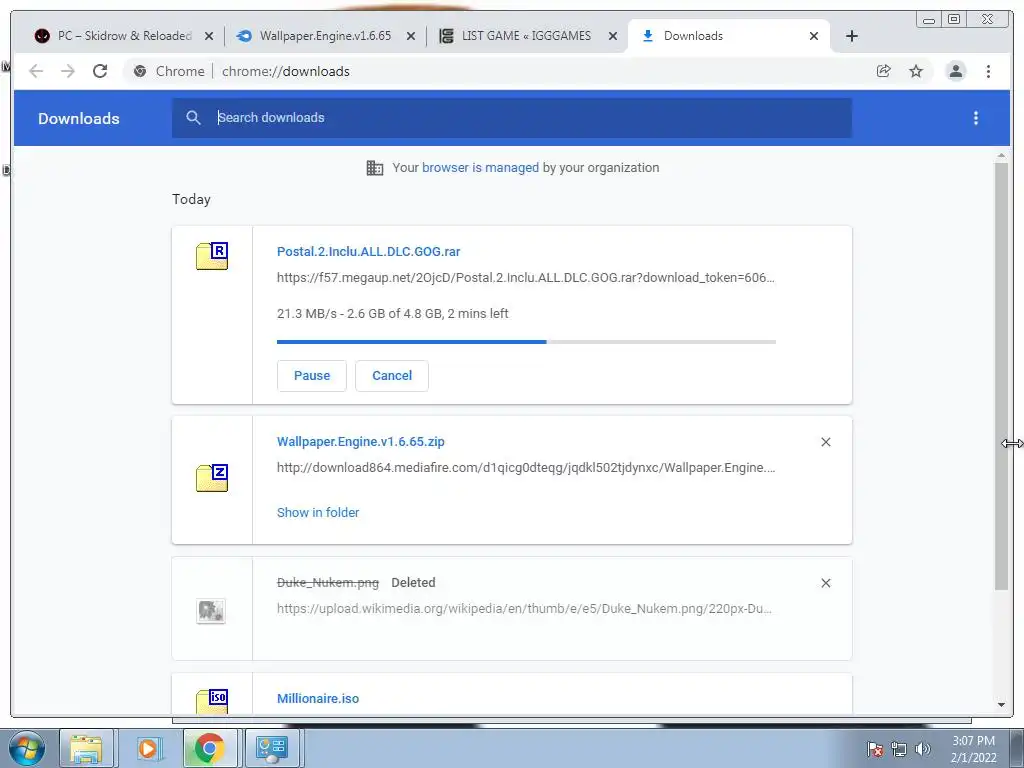Viewport: 1024px width, 768px height.
Task: Open the 'browser is managed' link
Action: [x=480, y=168]
